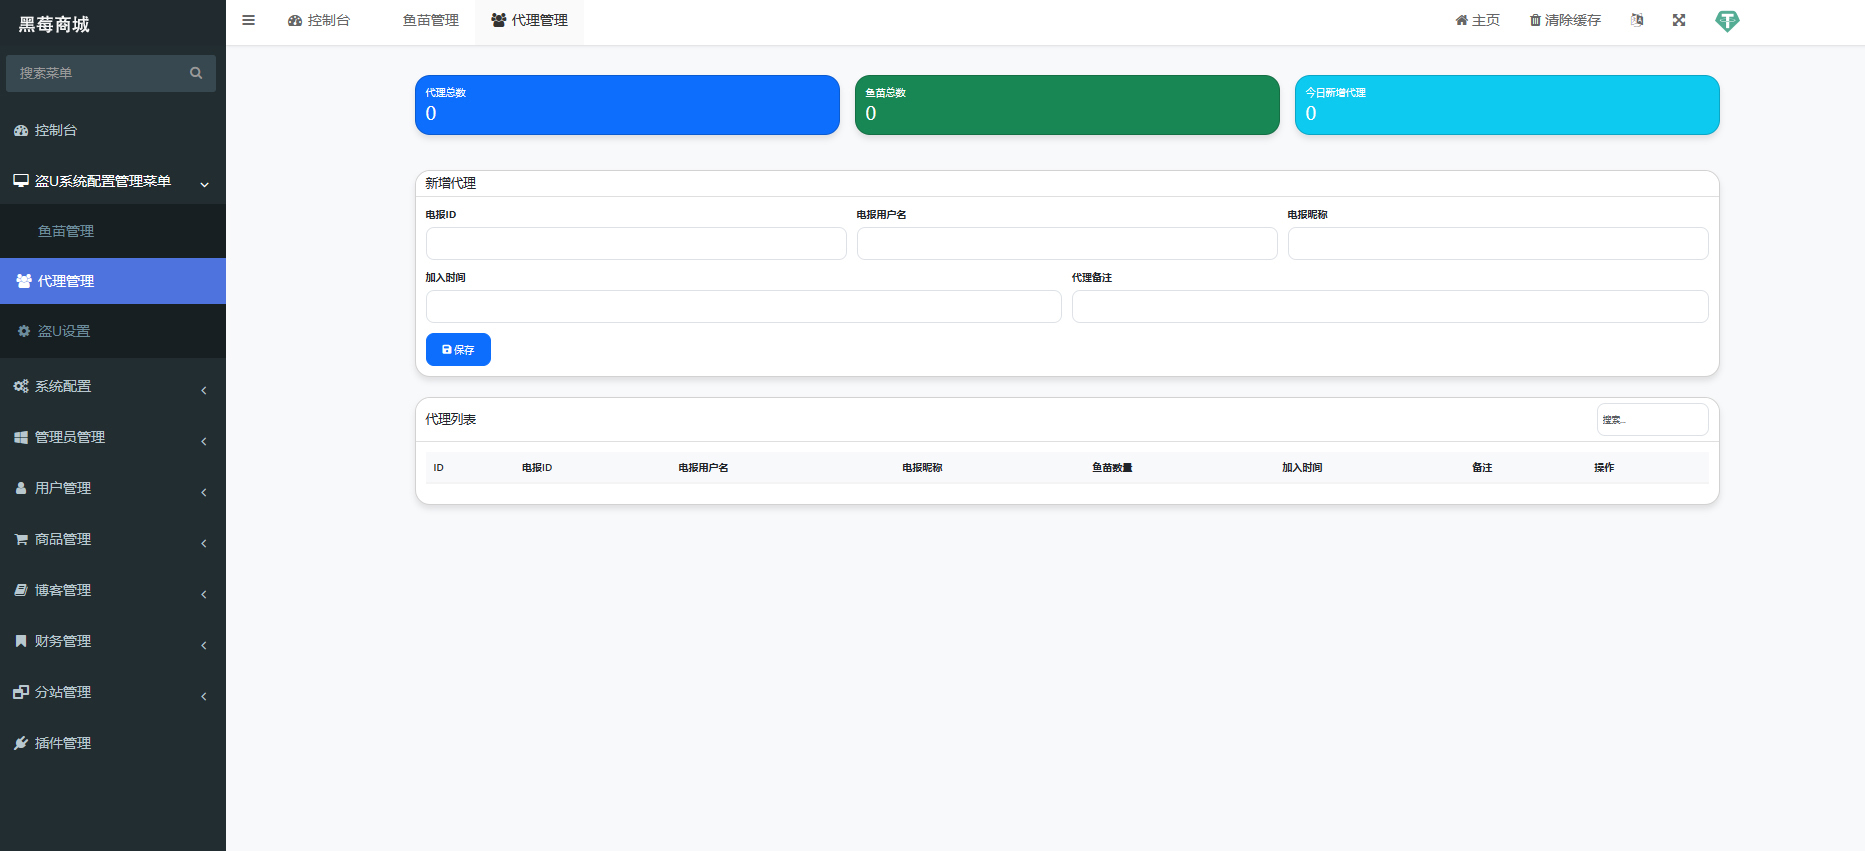This screenshot has height=851, width=1865.
Task: Click the search magnifier icon in sidebar
Action: pos(196,73)
